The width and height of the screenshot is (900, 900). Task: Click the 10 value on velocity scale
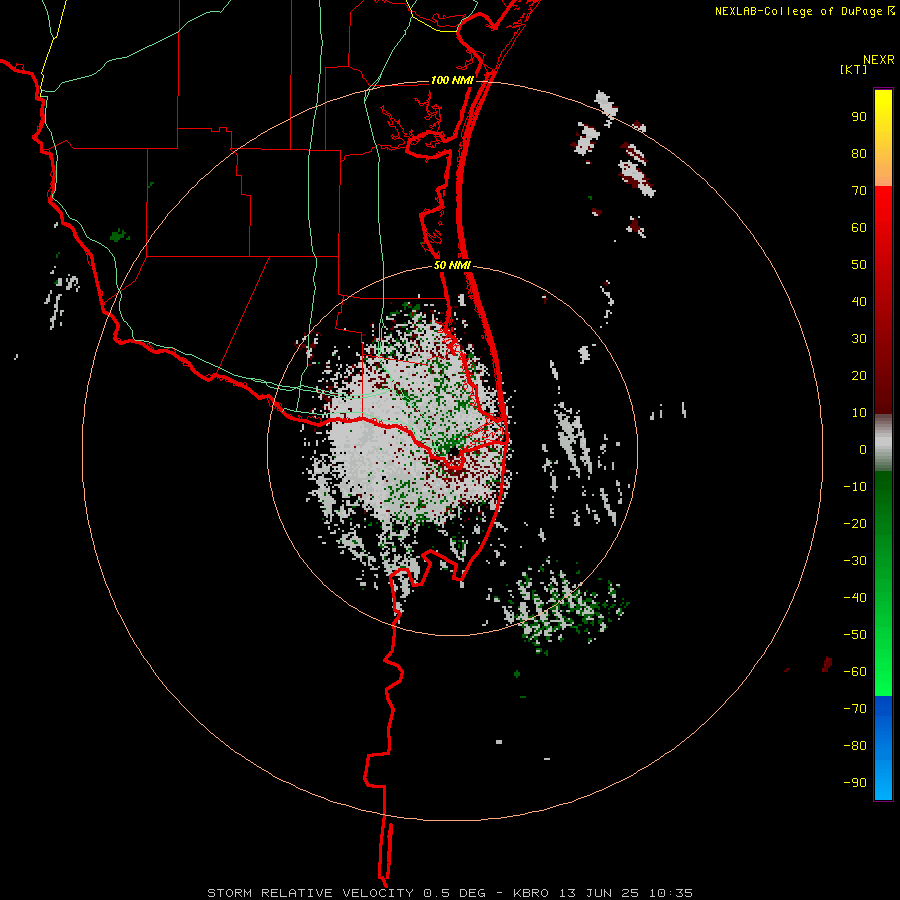coord(859,413)
